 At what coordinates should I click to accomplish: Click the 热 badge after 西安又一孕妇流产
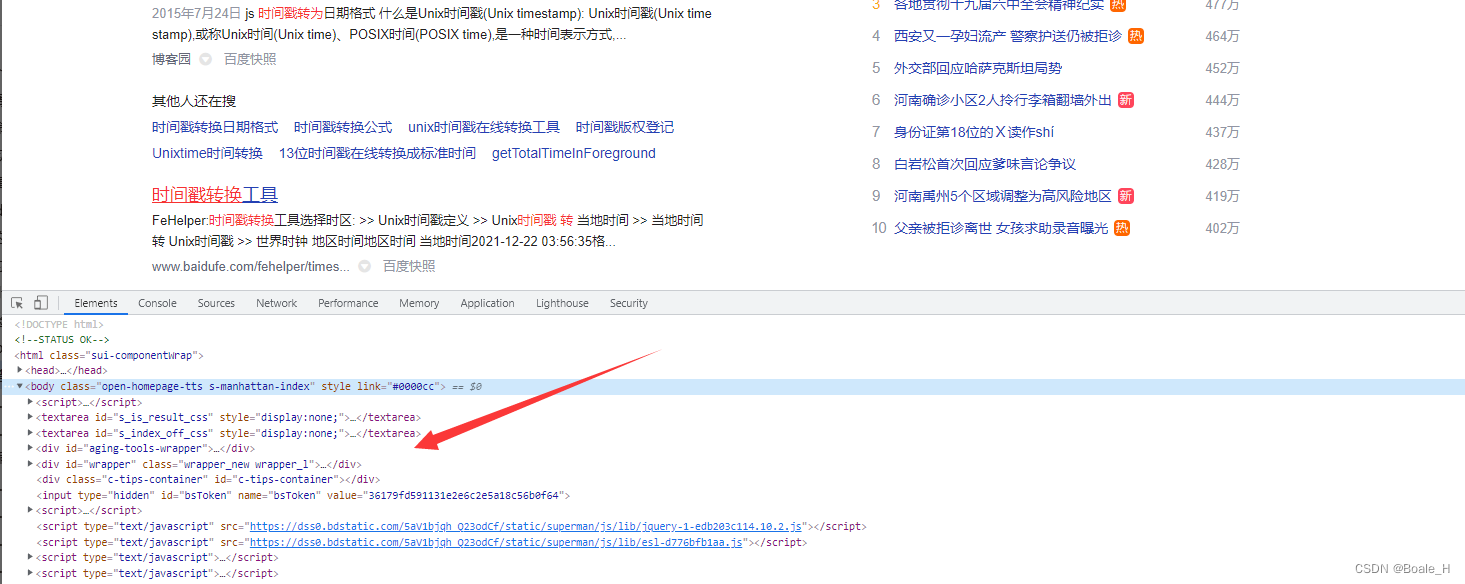[x=1136, y=36]
